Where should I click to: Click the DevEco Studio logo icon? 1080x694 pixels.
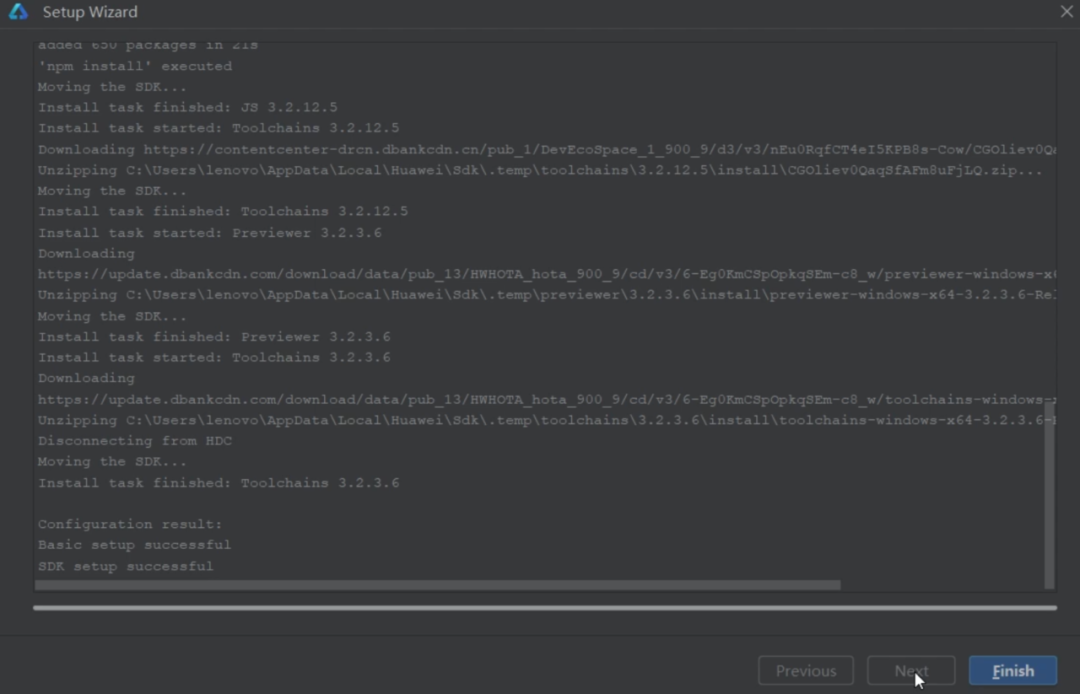coord(18,12)
